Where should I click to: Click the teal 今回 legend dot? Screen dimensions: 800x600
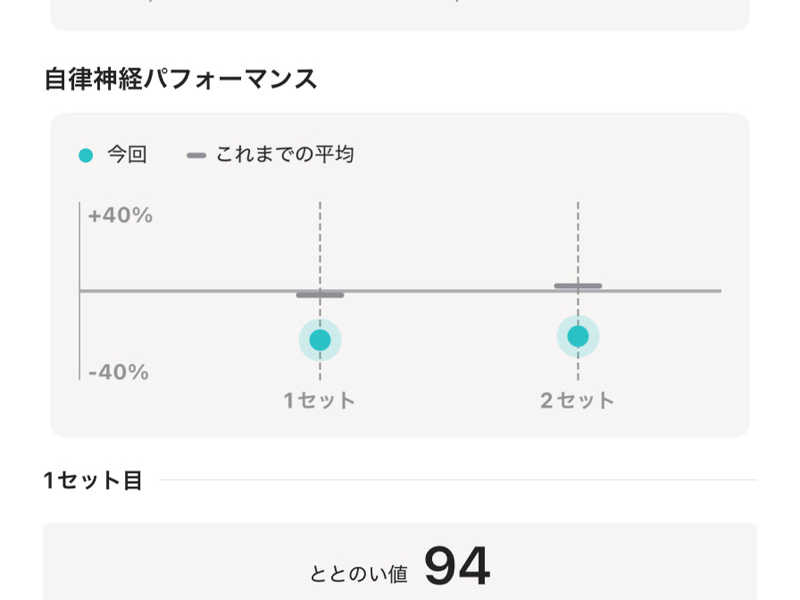pyautogui.click(x=86, y=156)
